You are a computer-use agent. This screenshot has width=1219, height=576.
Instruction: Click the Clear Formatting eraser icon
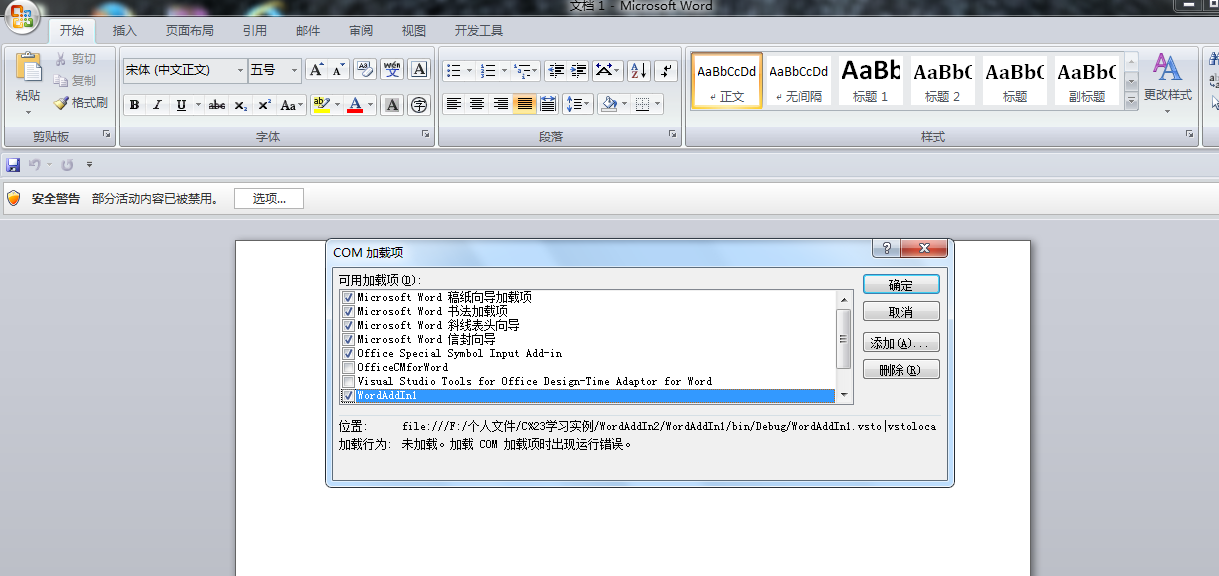[x=365, y=70]
